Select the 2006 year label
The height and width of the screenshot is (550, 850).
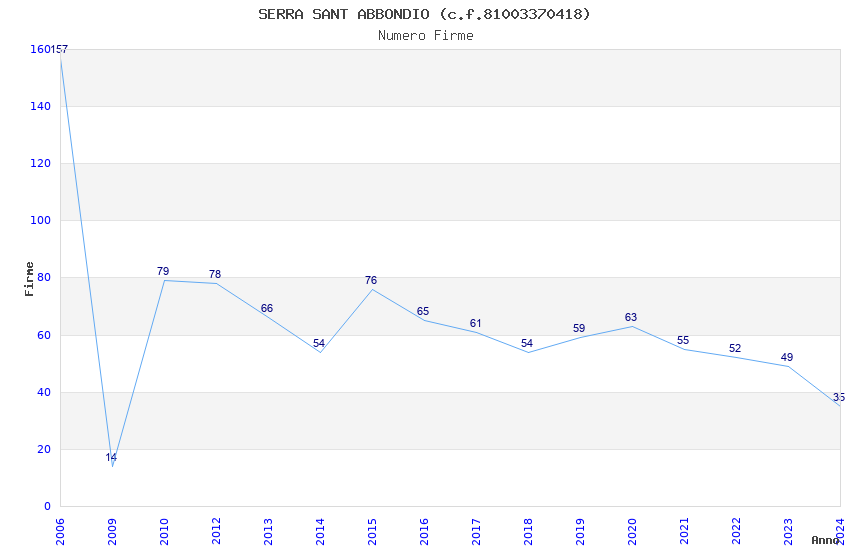tap(60, 531)
